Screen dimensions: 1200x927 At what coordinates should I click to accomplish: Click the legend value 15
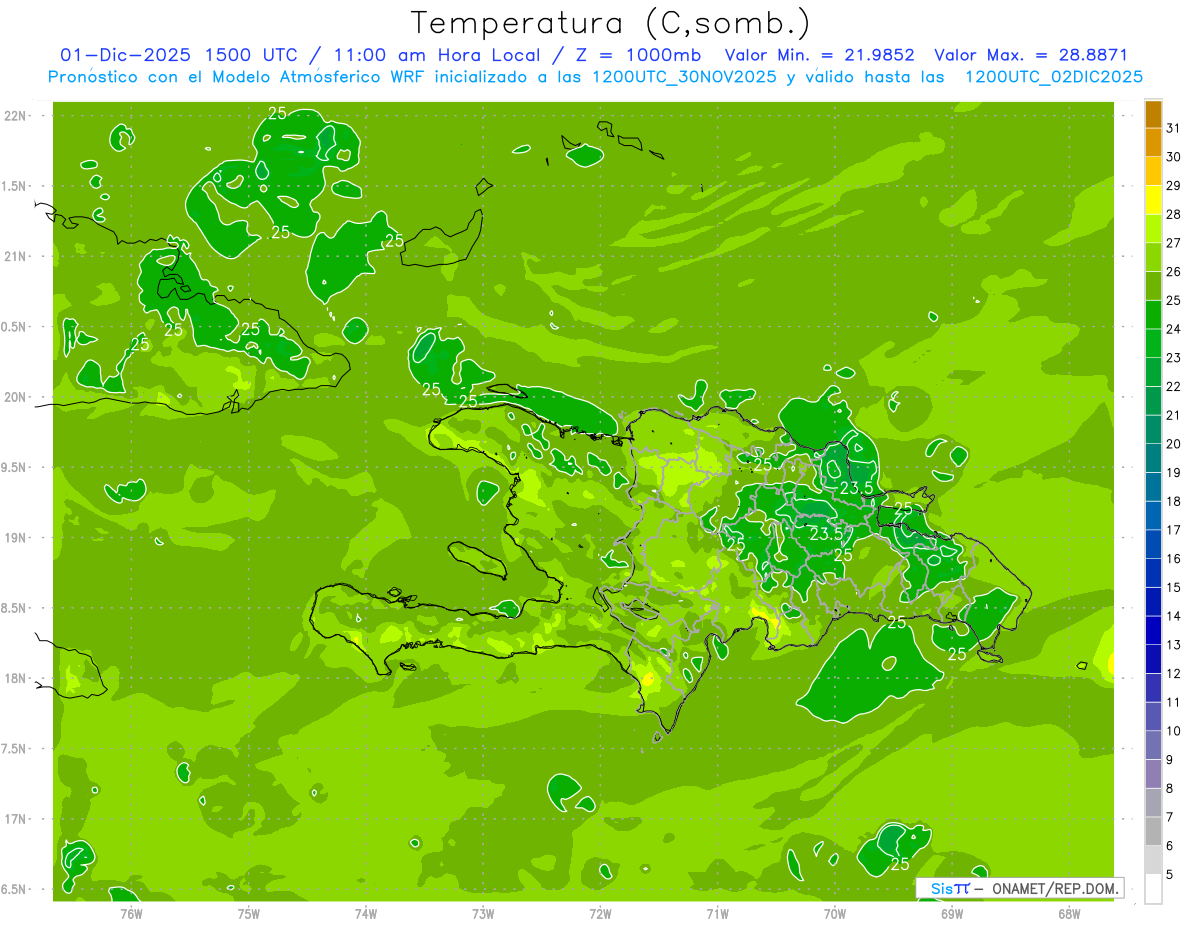[x=1174, y=587]
